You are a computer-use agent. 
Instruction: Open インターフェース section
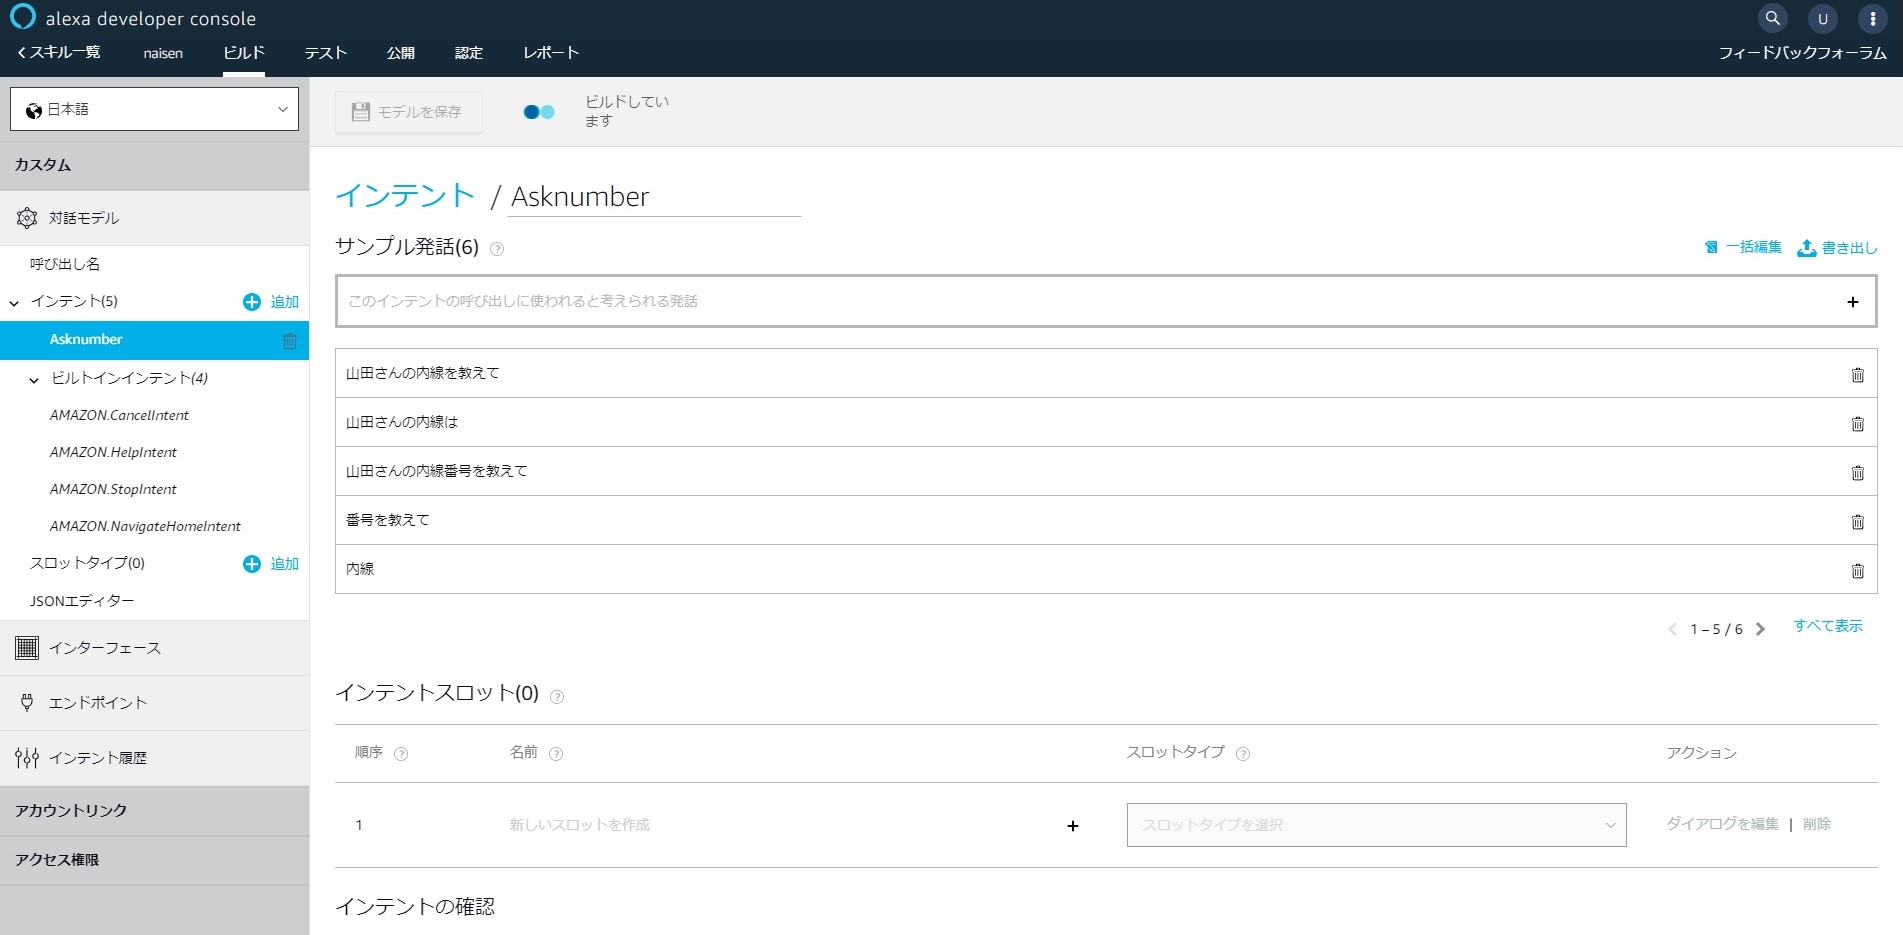click(154, 648)
